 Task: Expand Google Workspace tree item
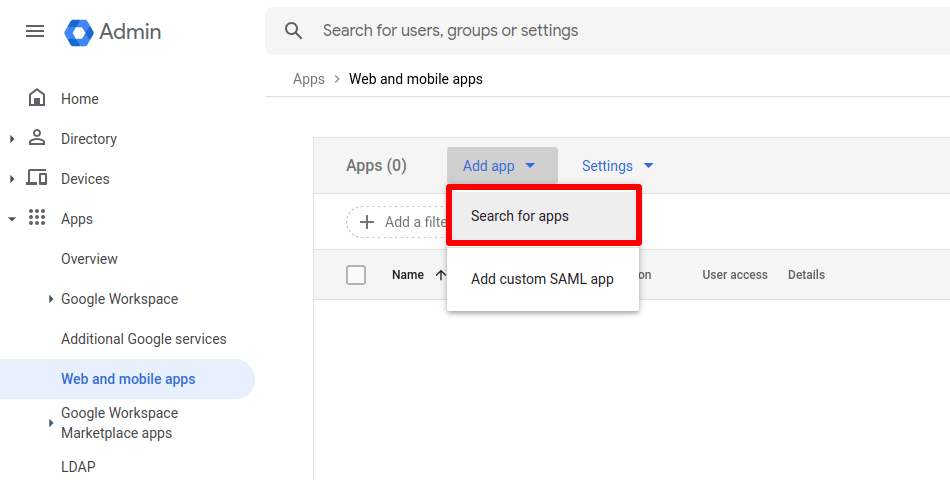pos(51,299)
